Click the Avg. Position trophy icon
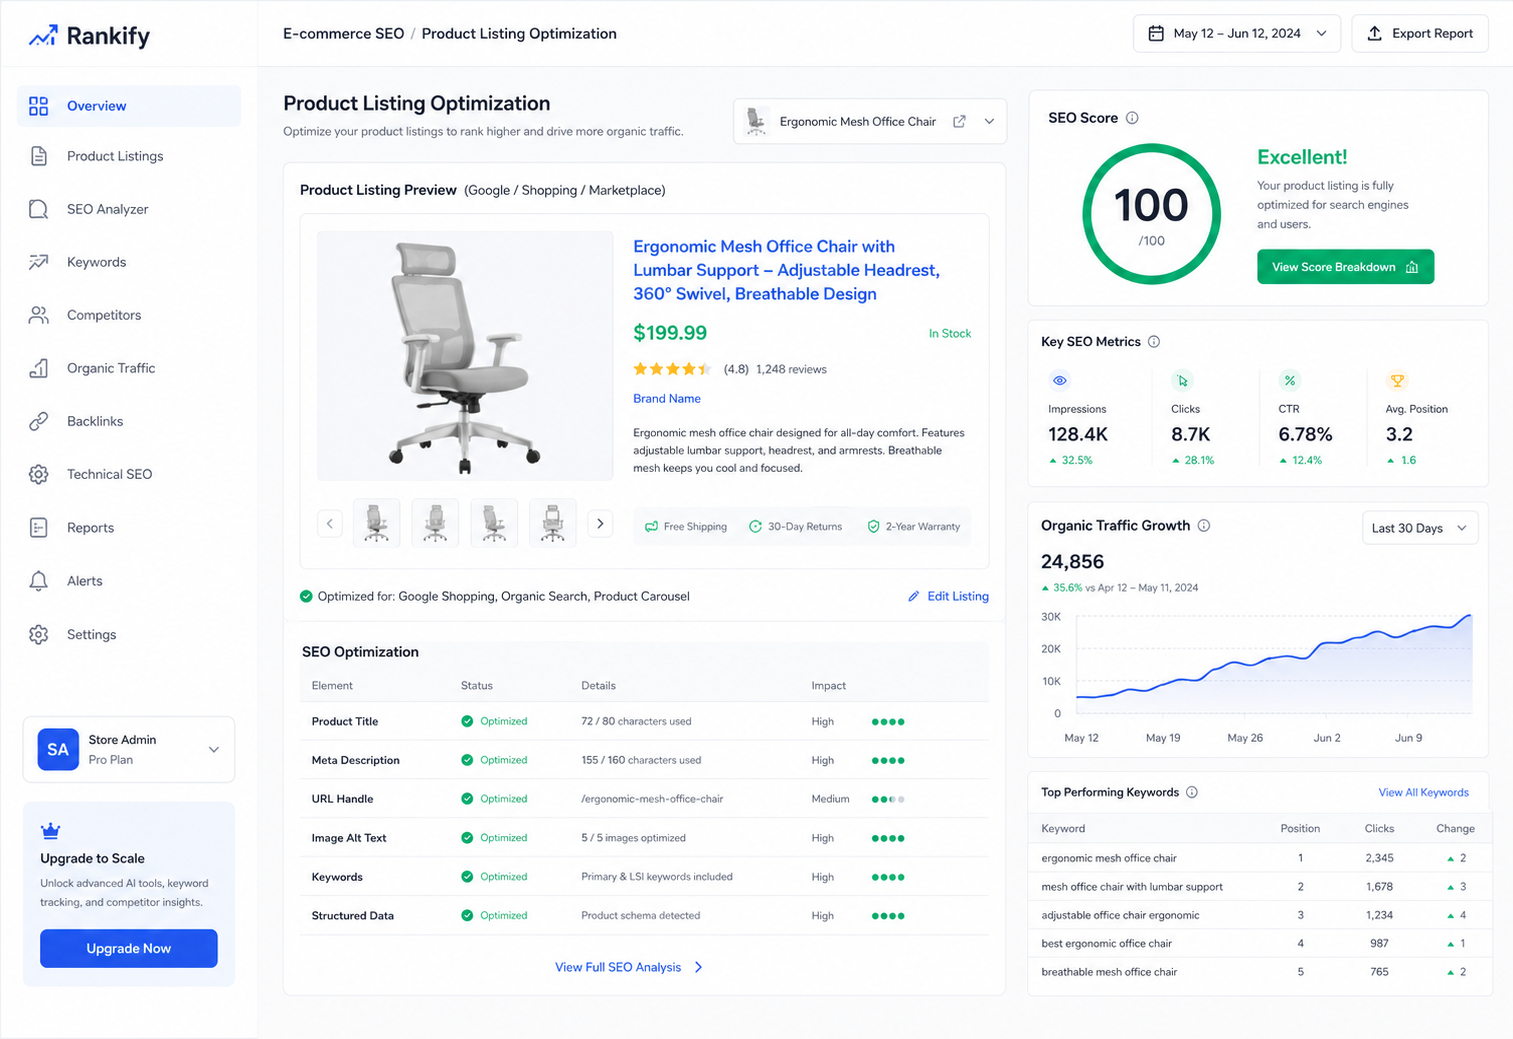The image size is (1513, 1039). (x=1398, y=380)
